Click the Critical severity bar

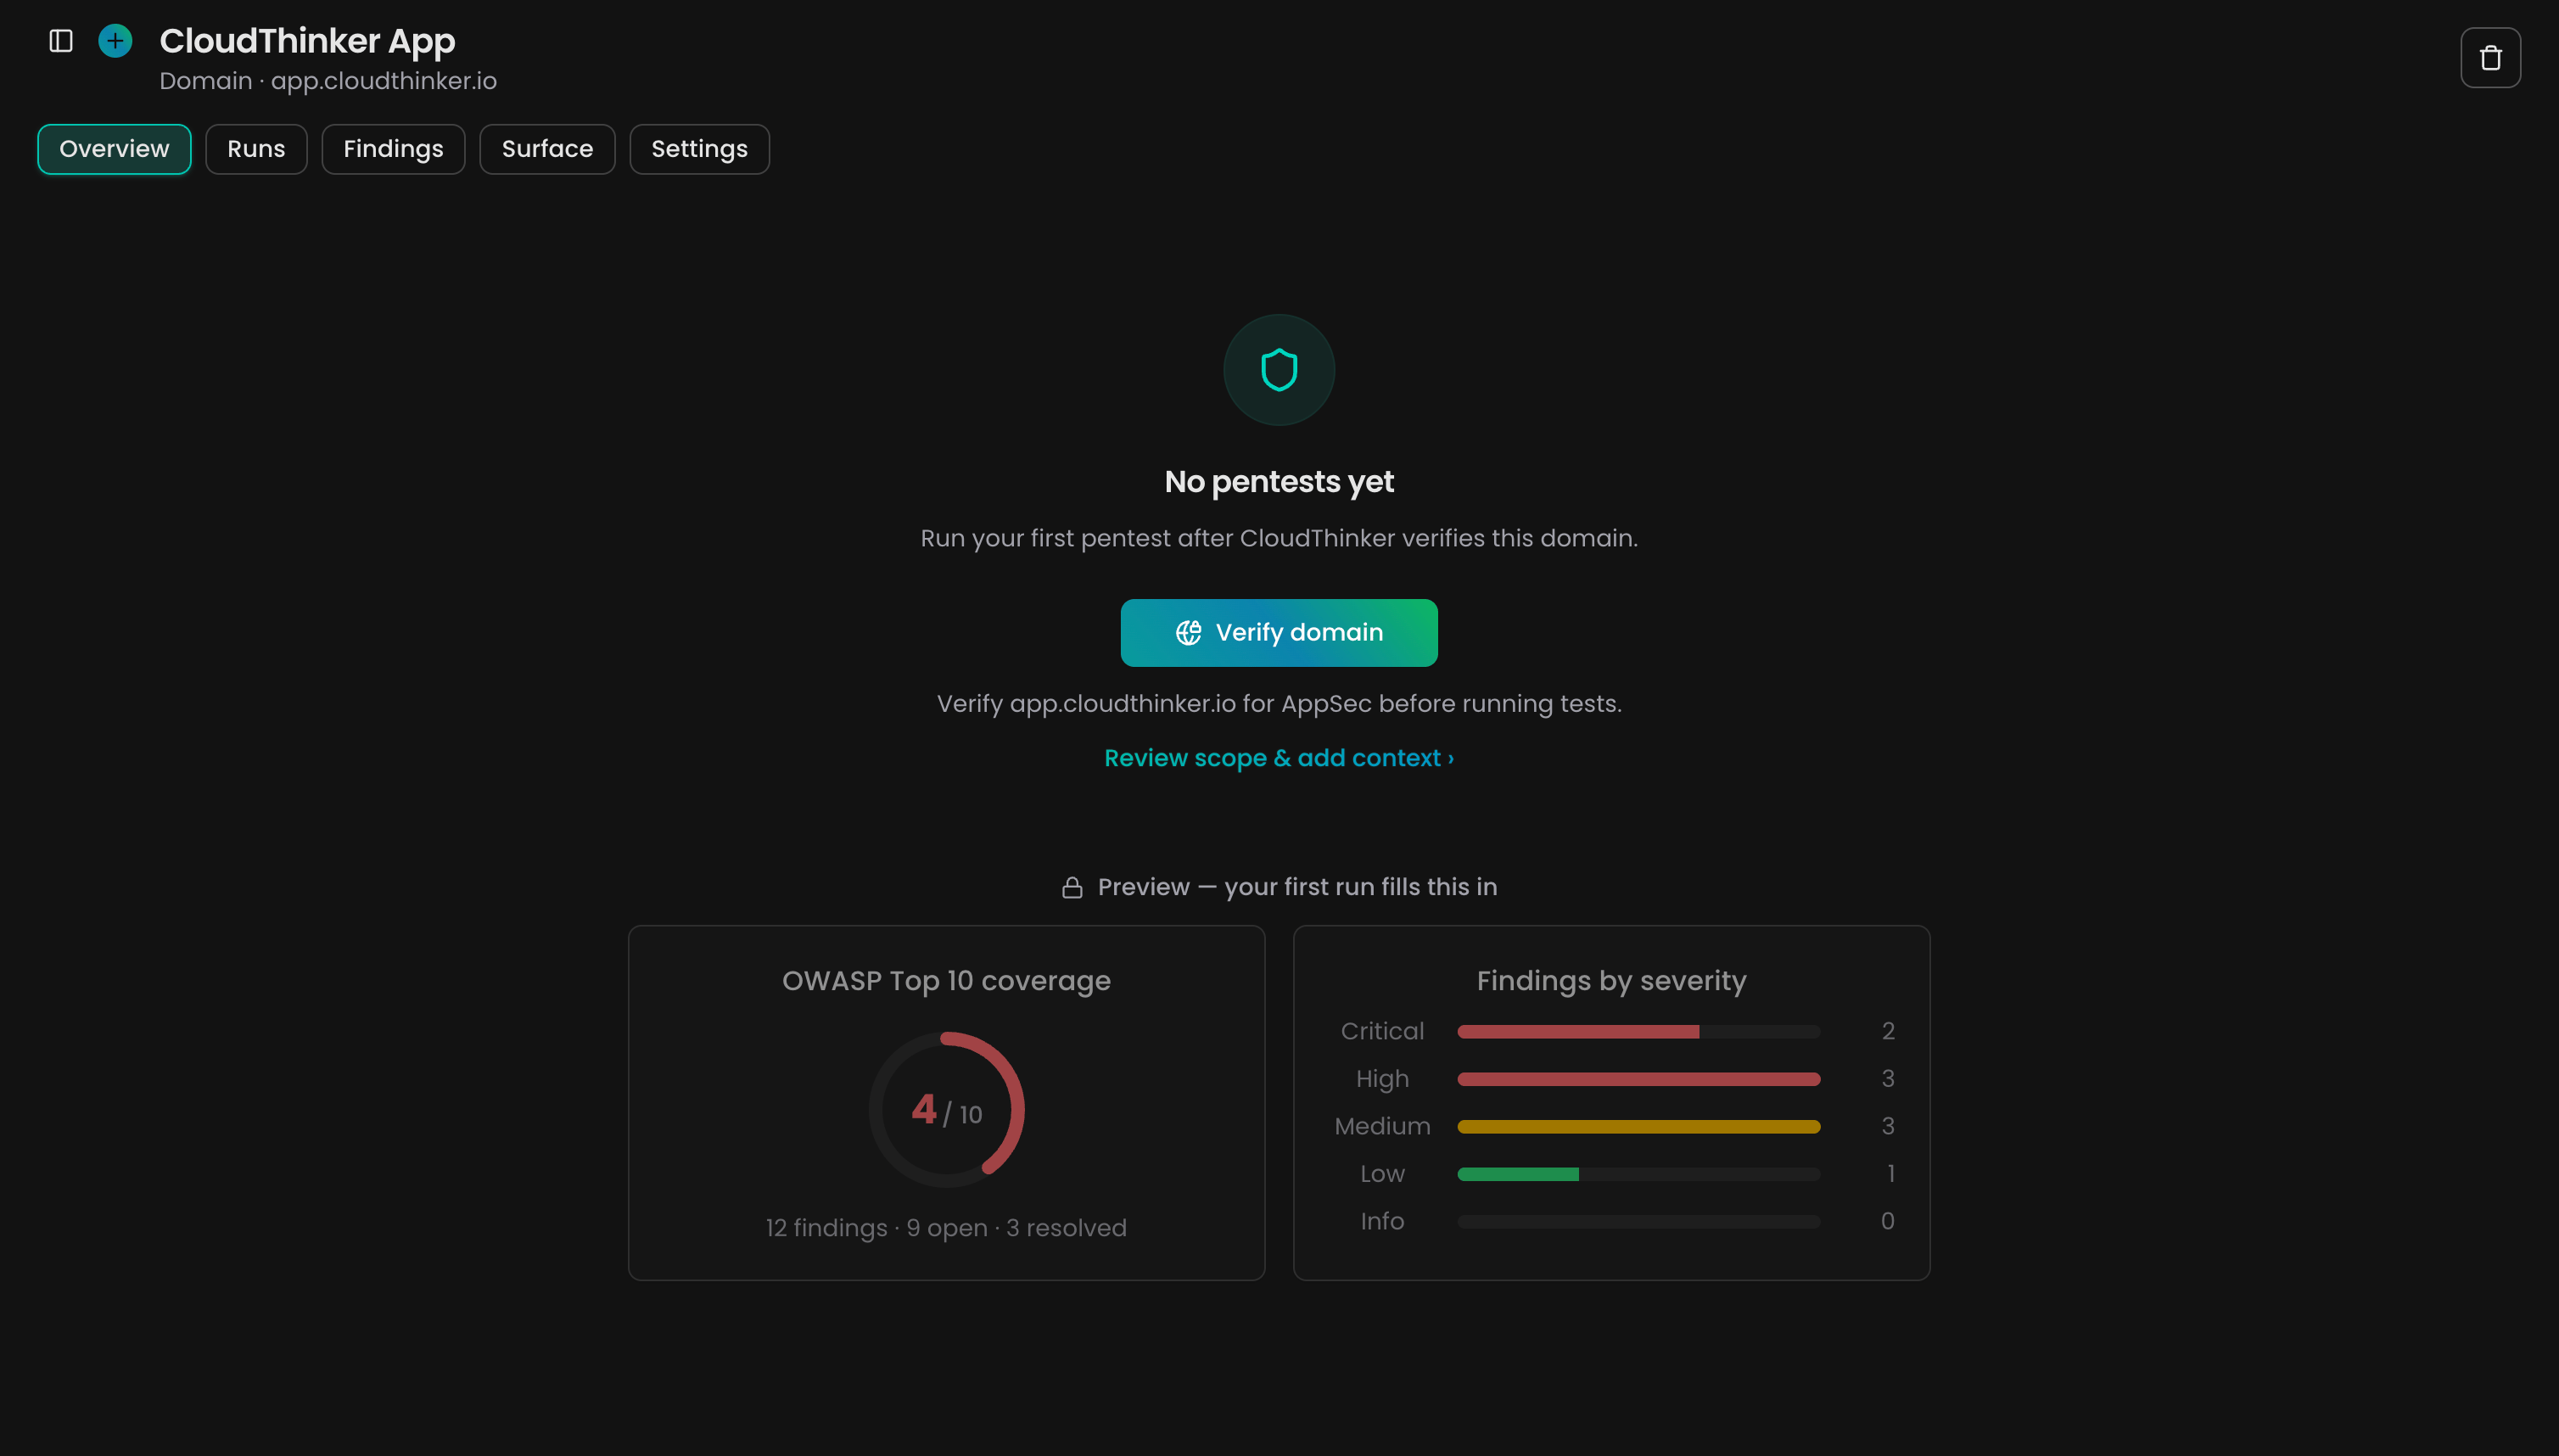(1638, 1032)
